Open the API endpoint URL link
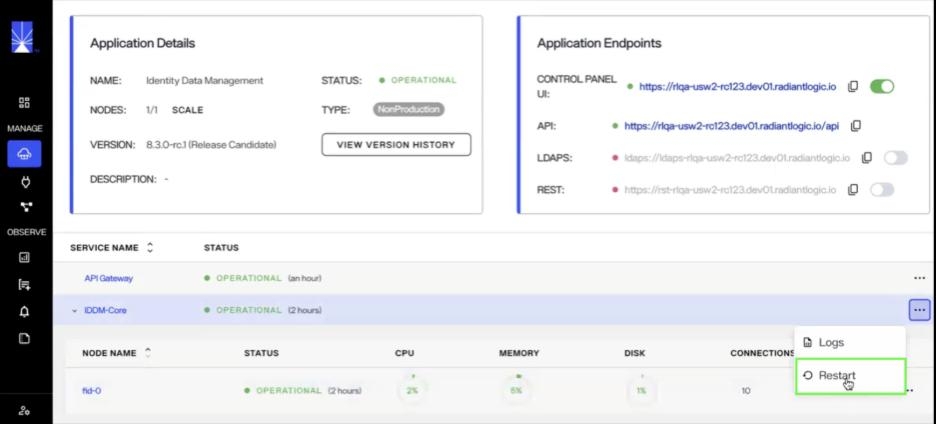The image size is (936, 424). tap(732, 126)
